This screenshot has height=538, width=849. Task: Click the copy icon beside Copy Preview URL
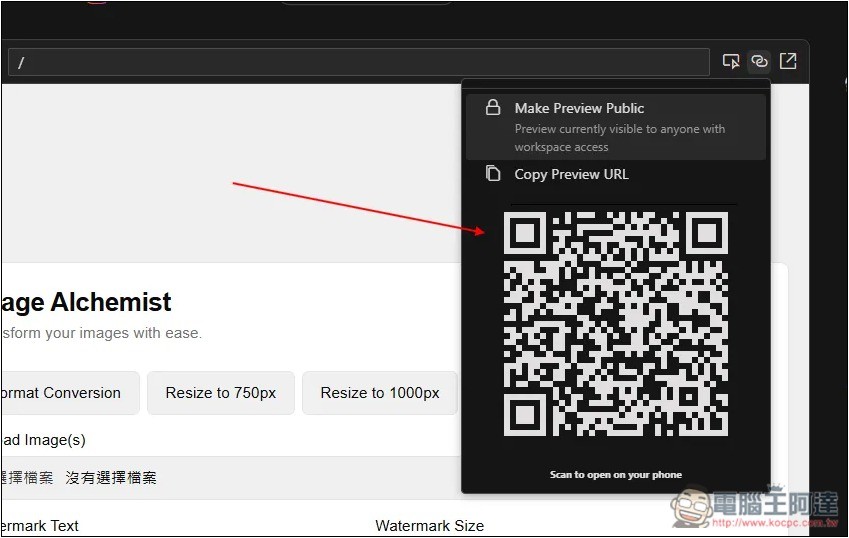point(492,174)
